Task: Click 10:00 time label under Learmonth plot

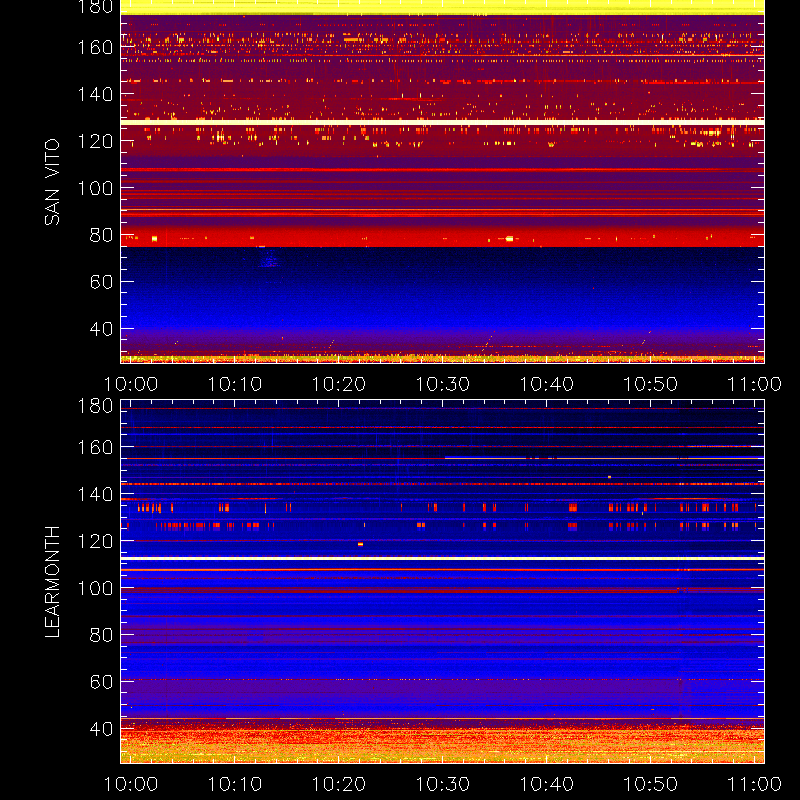Action: pyautogui.click(x=131, y=784)
